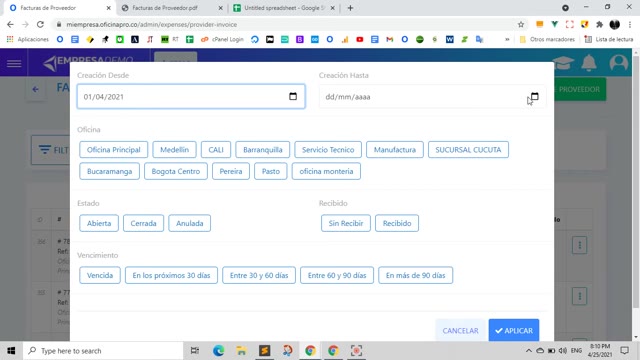Screen dimensions: 640x360
Task: Apply filters with APLICAR button
Action: [x=514, y=330]
